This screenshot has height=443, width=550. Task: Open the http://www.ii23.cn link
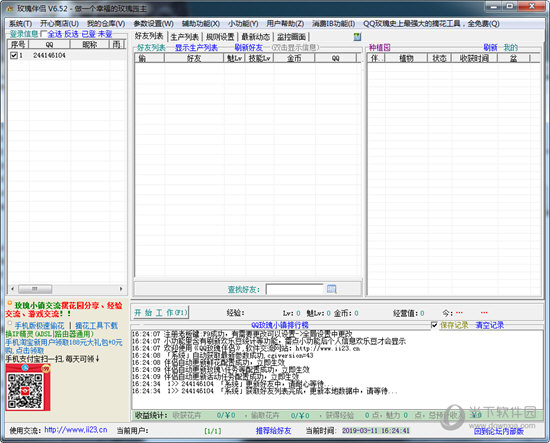(x=76, y=430)
